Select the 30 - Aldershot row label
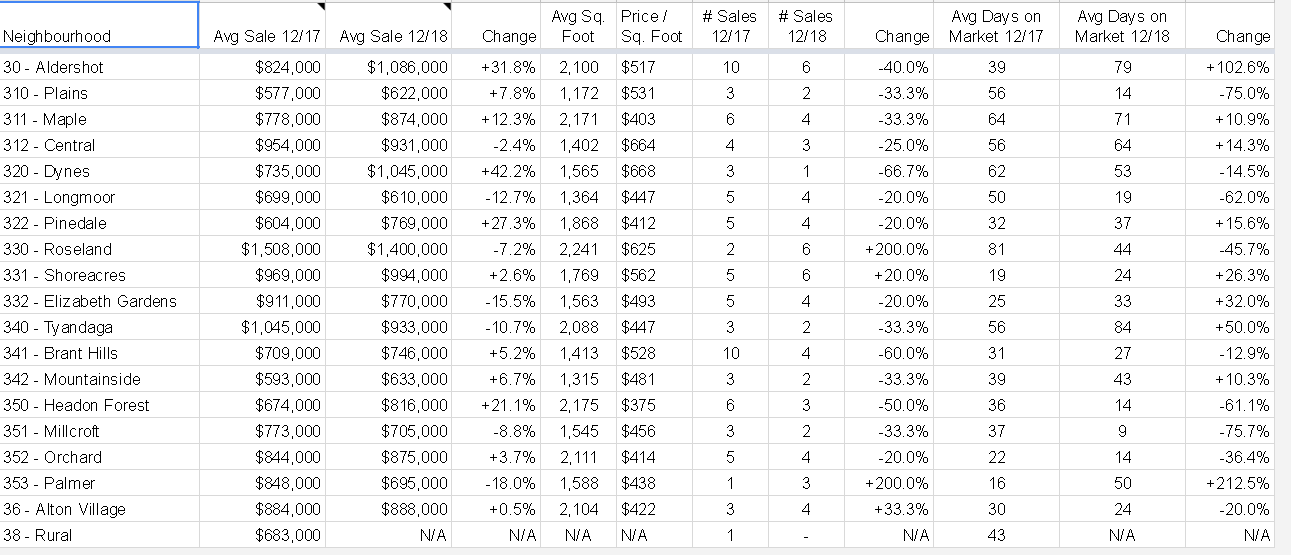 99,67
